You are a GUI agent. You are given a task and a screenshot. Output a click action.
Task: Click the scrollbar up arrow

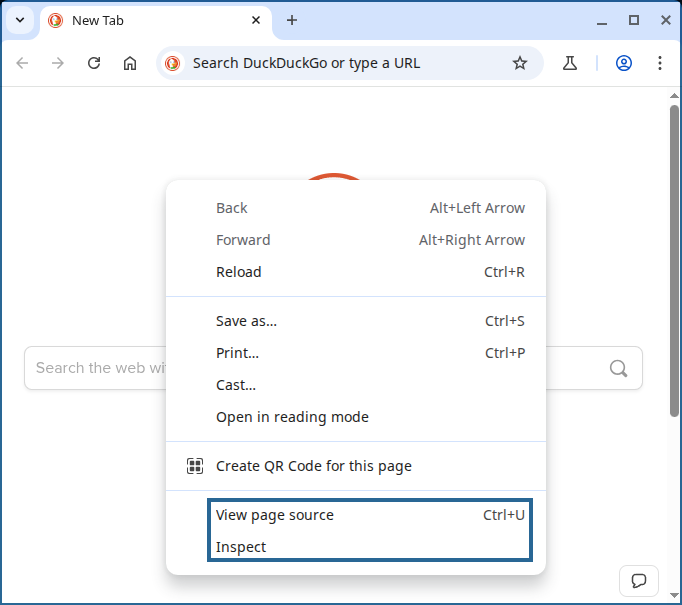674,96
